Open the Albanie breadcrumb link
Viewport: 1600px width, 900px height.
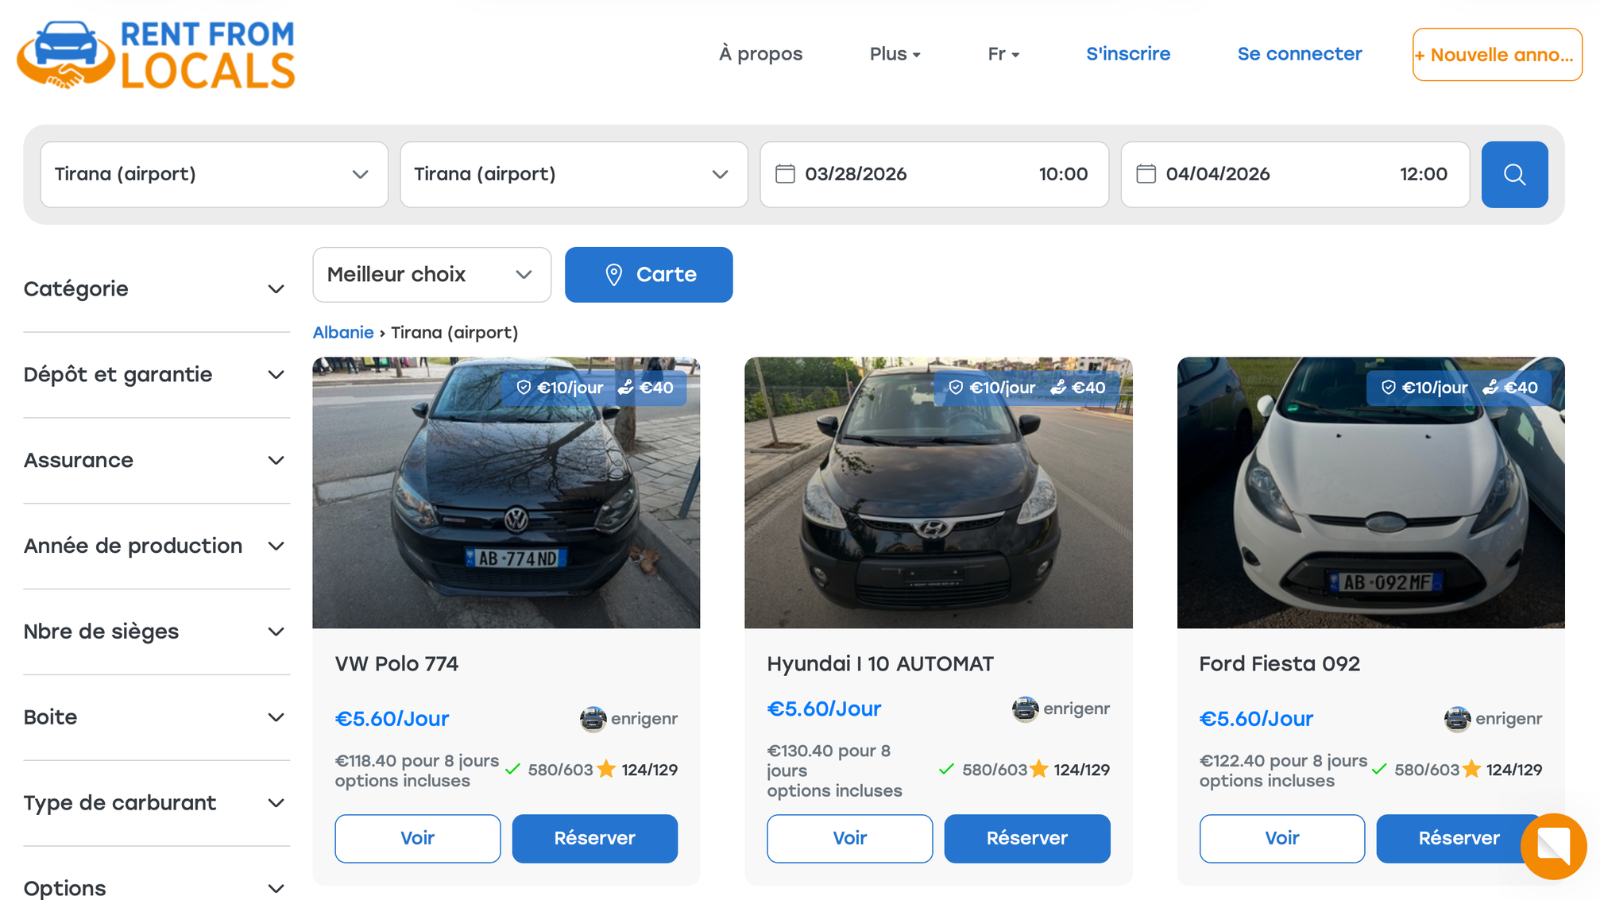click(x=343, y=332)
